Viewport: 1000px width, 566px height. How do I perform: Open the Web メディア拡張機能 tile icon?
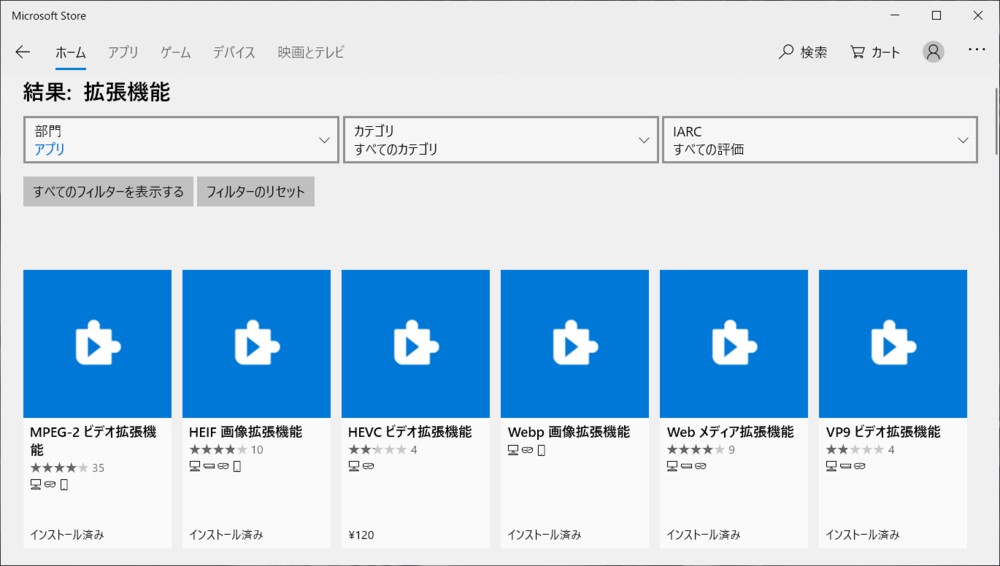[734, 344]
